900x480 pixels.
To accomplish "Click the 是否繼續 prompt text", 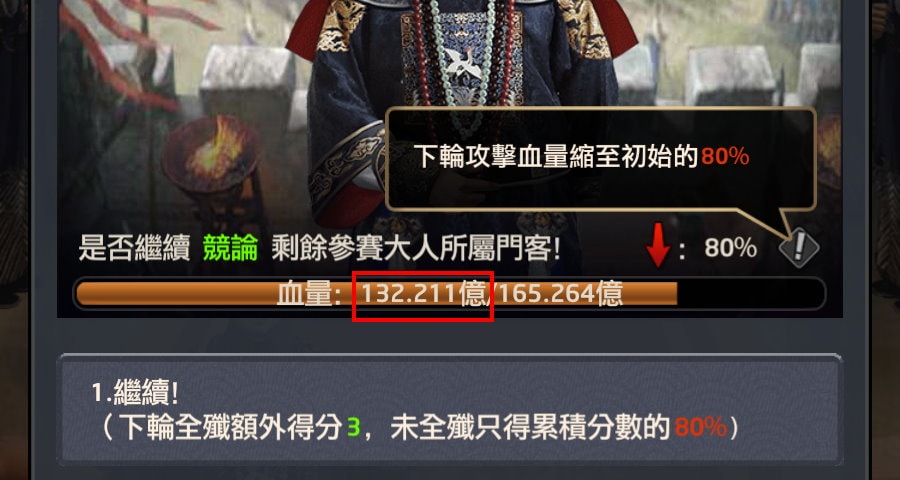I will click(x=134, y=249).
